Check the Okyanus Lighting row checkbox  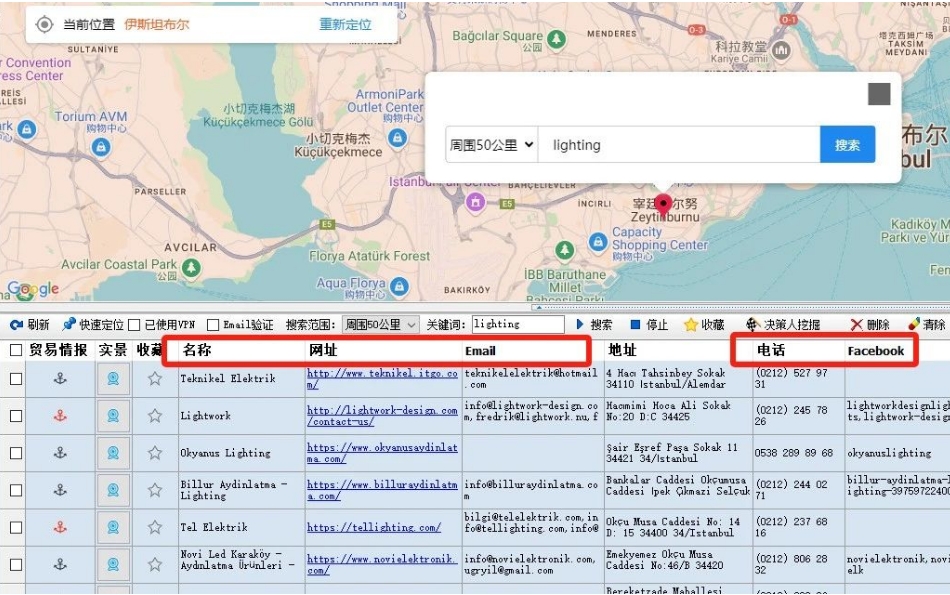16,453
